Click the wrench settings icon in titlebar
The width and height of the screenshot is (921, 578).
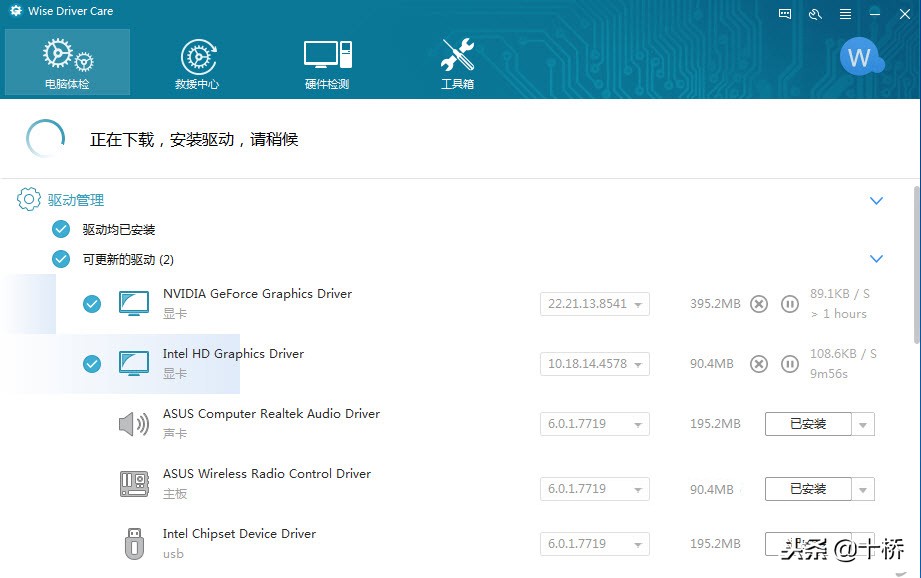[813, 14]
